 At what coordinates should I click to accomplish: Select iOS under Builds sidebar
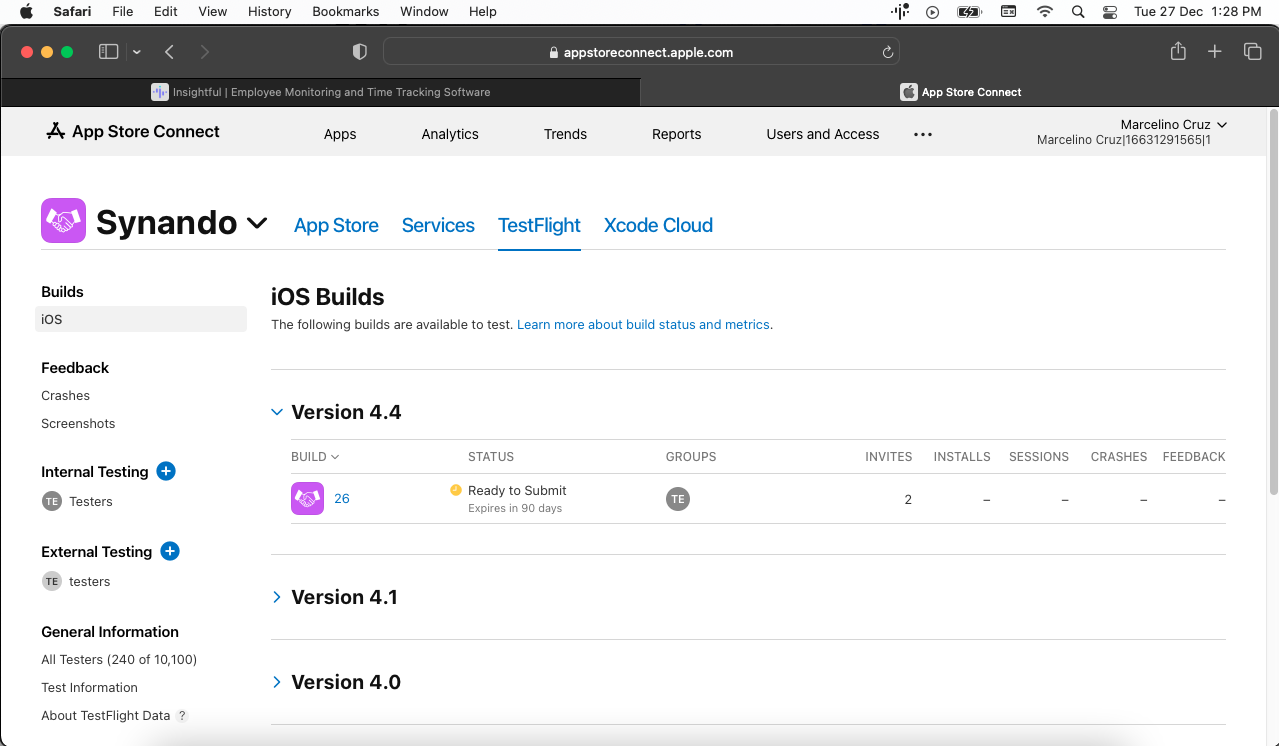point(141,319)
